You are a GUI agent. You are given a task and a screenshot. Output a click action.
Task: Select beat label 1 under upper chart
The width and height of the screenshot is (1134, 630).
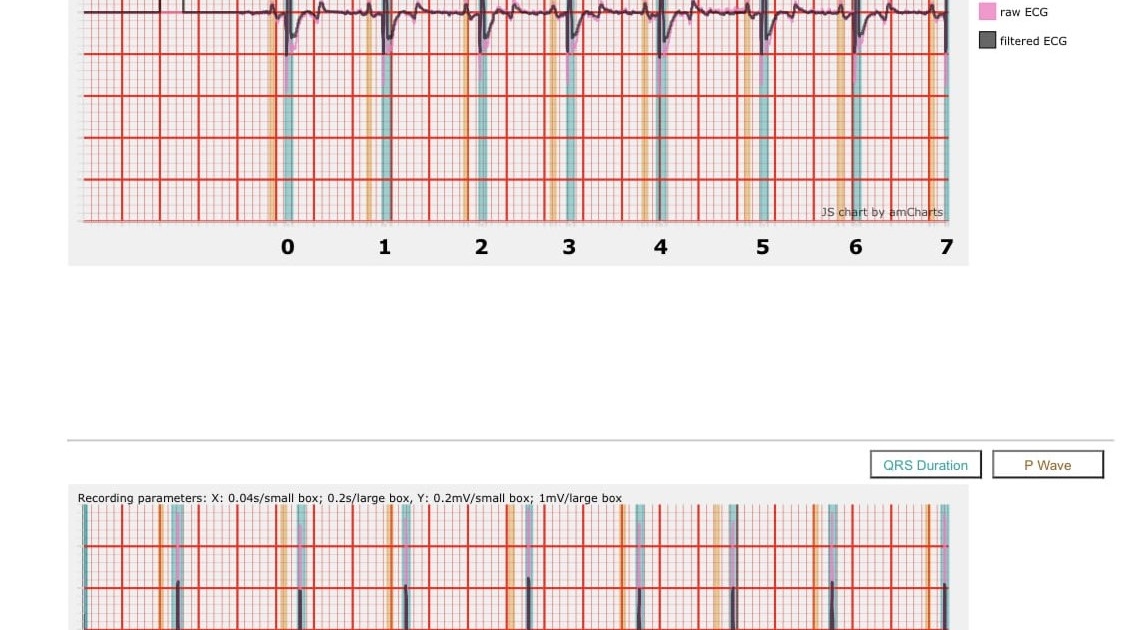pyautogui.click(x=384, y=247)
